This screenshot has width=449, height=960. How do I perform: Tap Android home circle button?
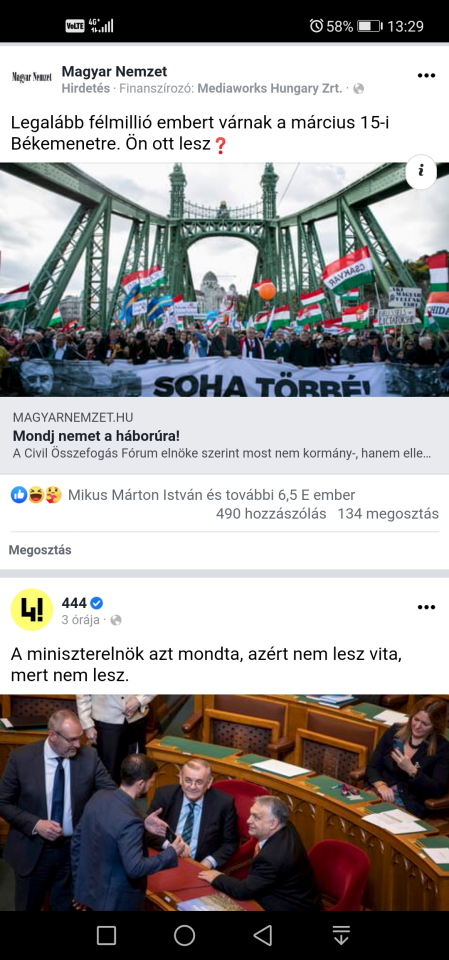point(184,935)
